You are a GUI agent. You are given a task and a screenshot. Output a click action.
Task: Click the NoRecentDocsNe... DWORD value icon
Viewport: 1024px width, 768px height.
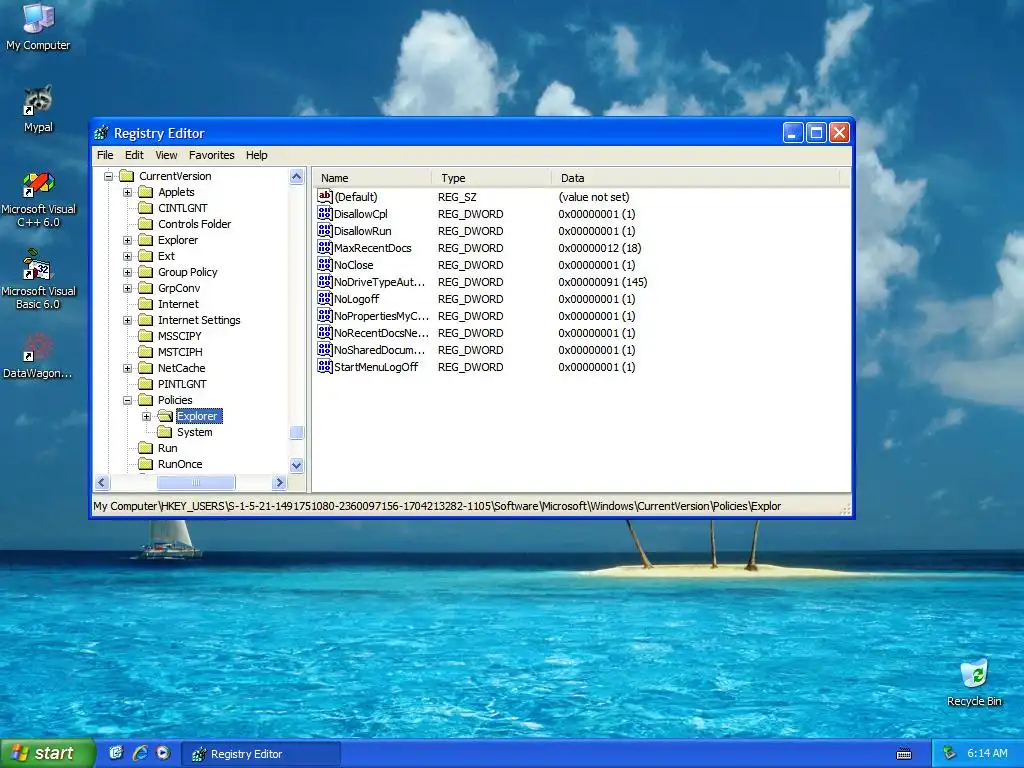click(325, 332)
